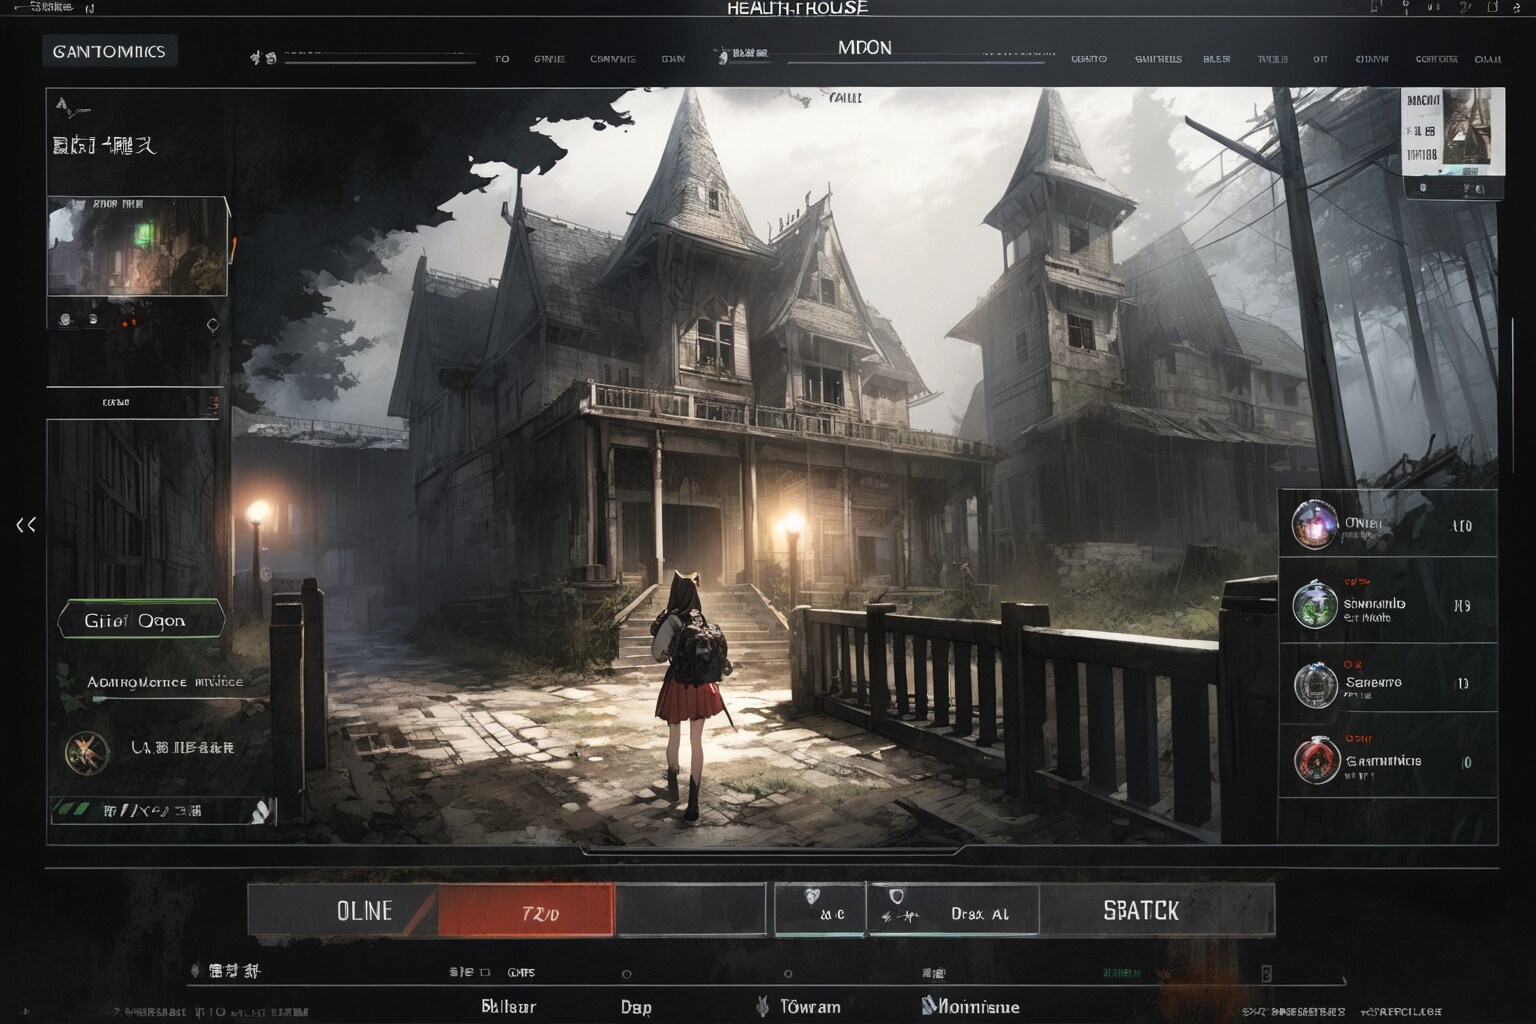
Task: Toggle the first round dot under the preview thumbnail
Action: point(66,320)
